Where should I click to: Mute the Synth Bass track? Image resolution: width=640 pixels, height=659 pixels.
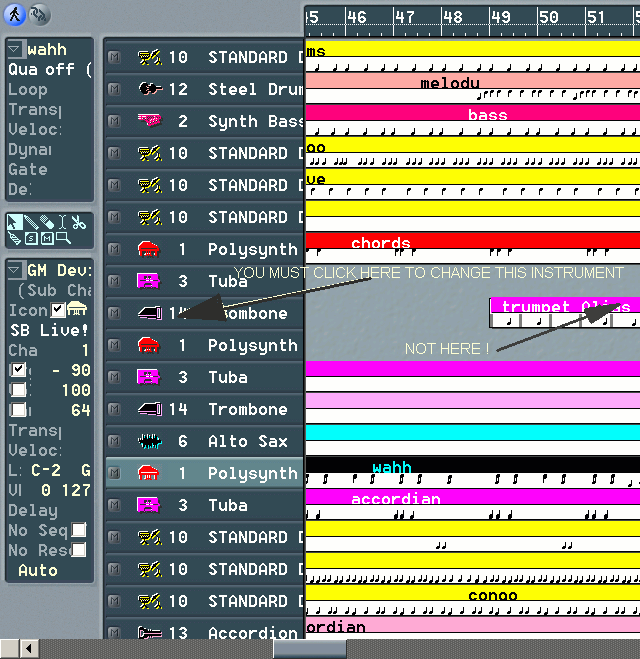point(114,121)
